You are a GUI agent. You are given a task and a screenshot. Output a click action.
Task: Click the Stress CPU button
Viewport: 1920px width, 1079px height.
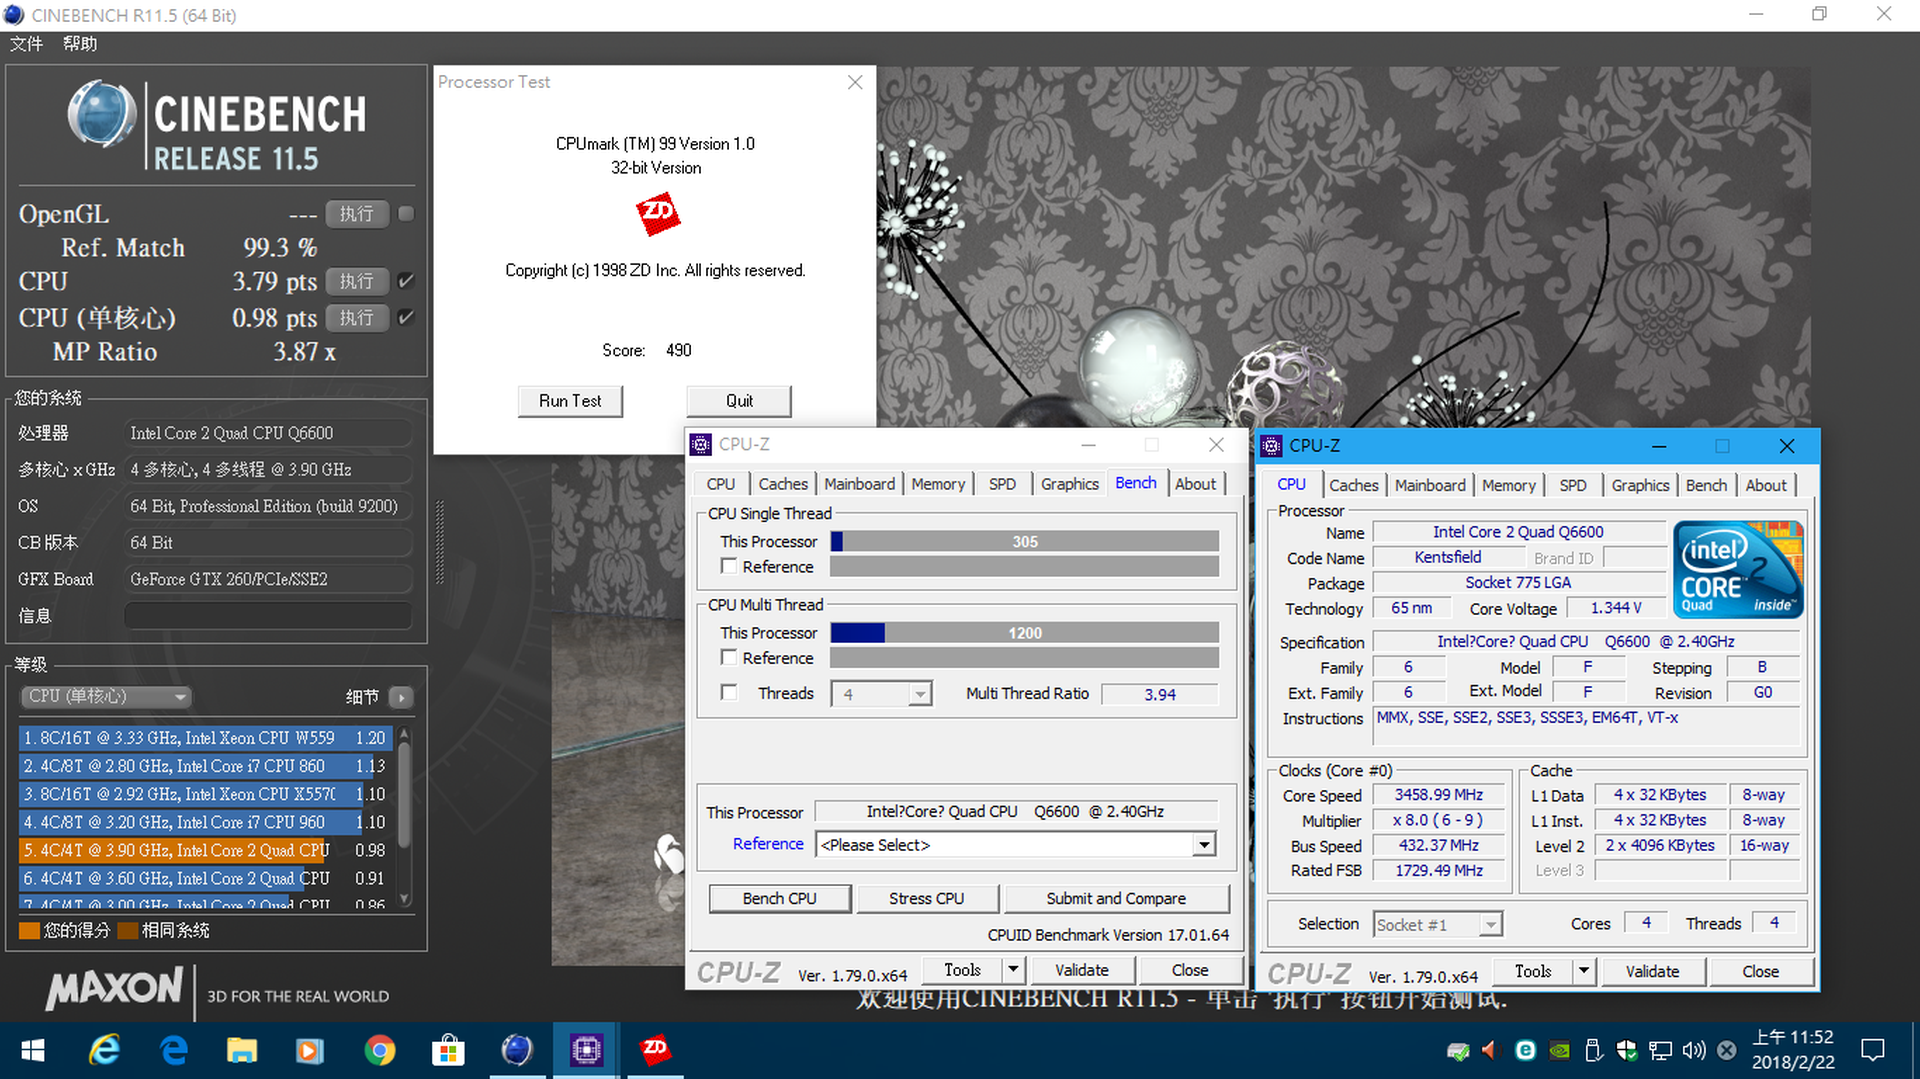click(x=927, y=898)
